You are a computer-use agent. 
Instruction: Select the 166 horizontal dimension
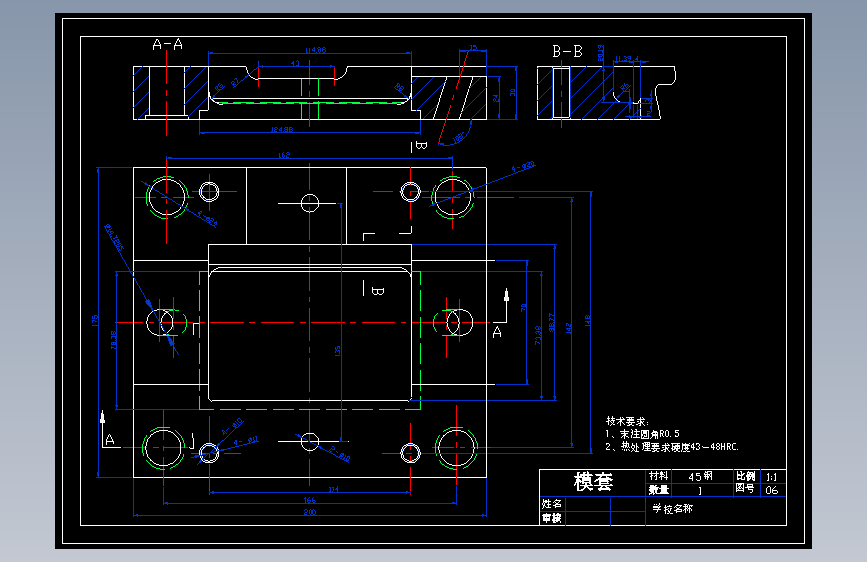pos(310,500)
